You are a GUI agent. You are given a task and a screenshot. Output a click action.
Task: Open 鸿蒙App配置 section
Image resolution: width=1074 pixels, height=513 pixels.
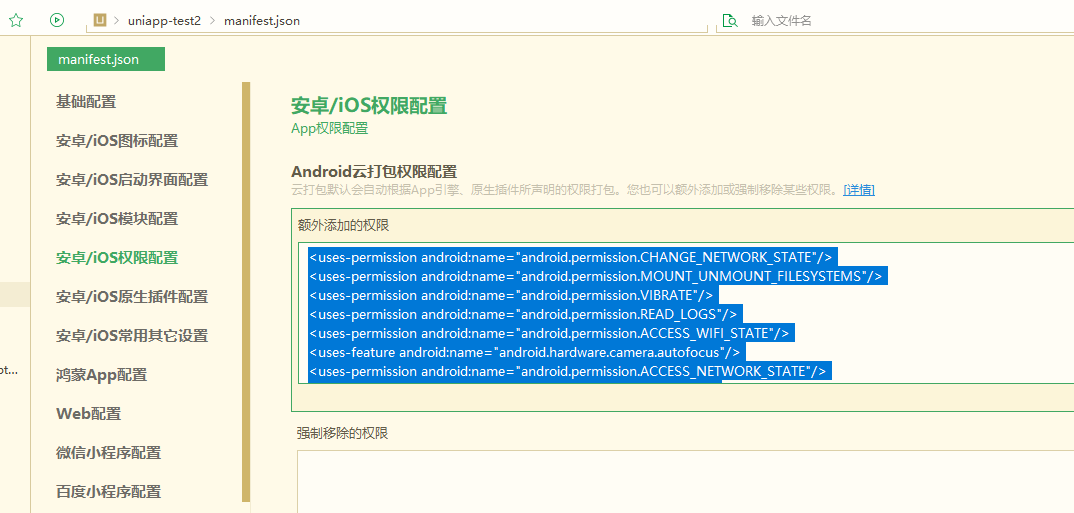(x=101, y=375)
